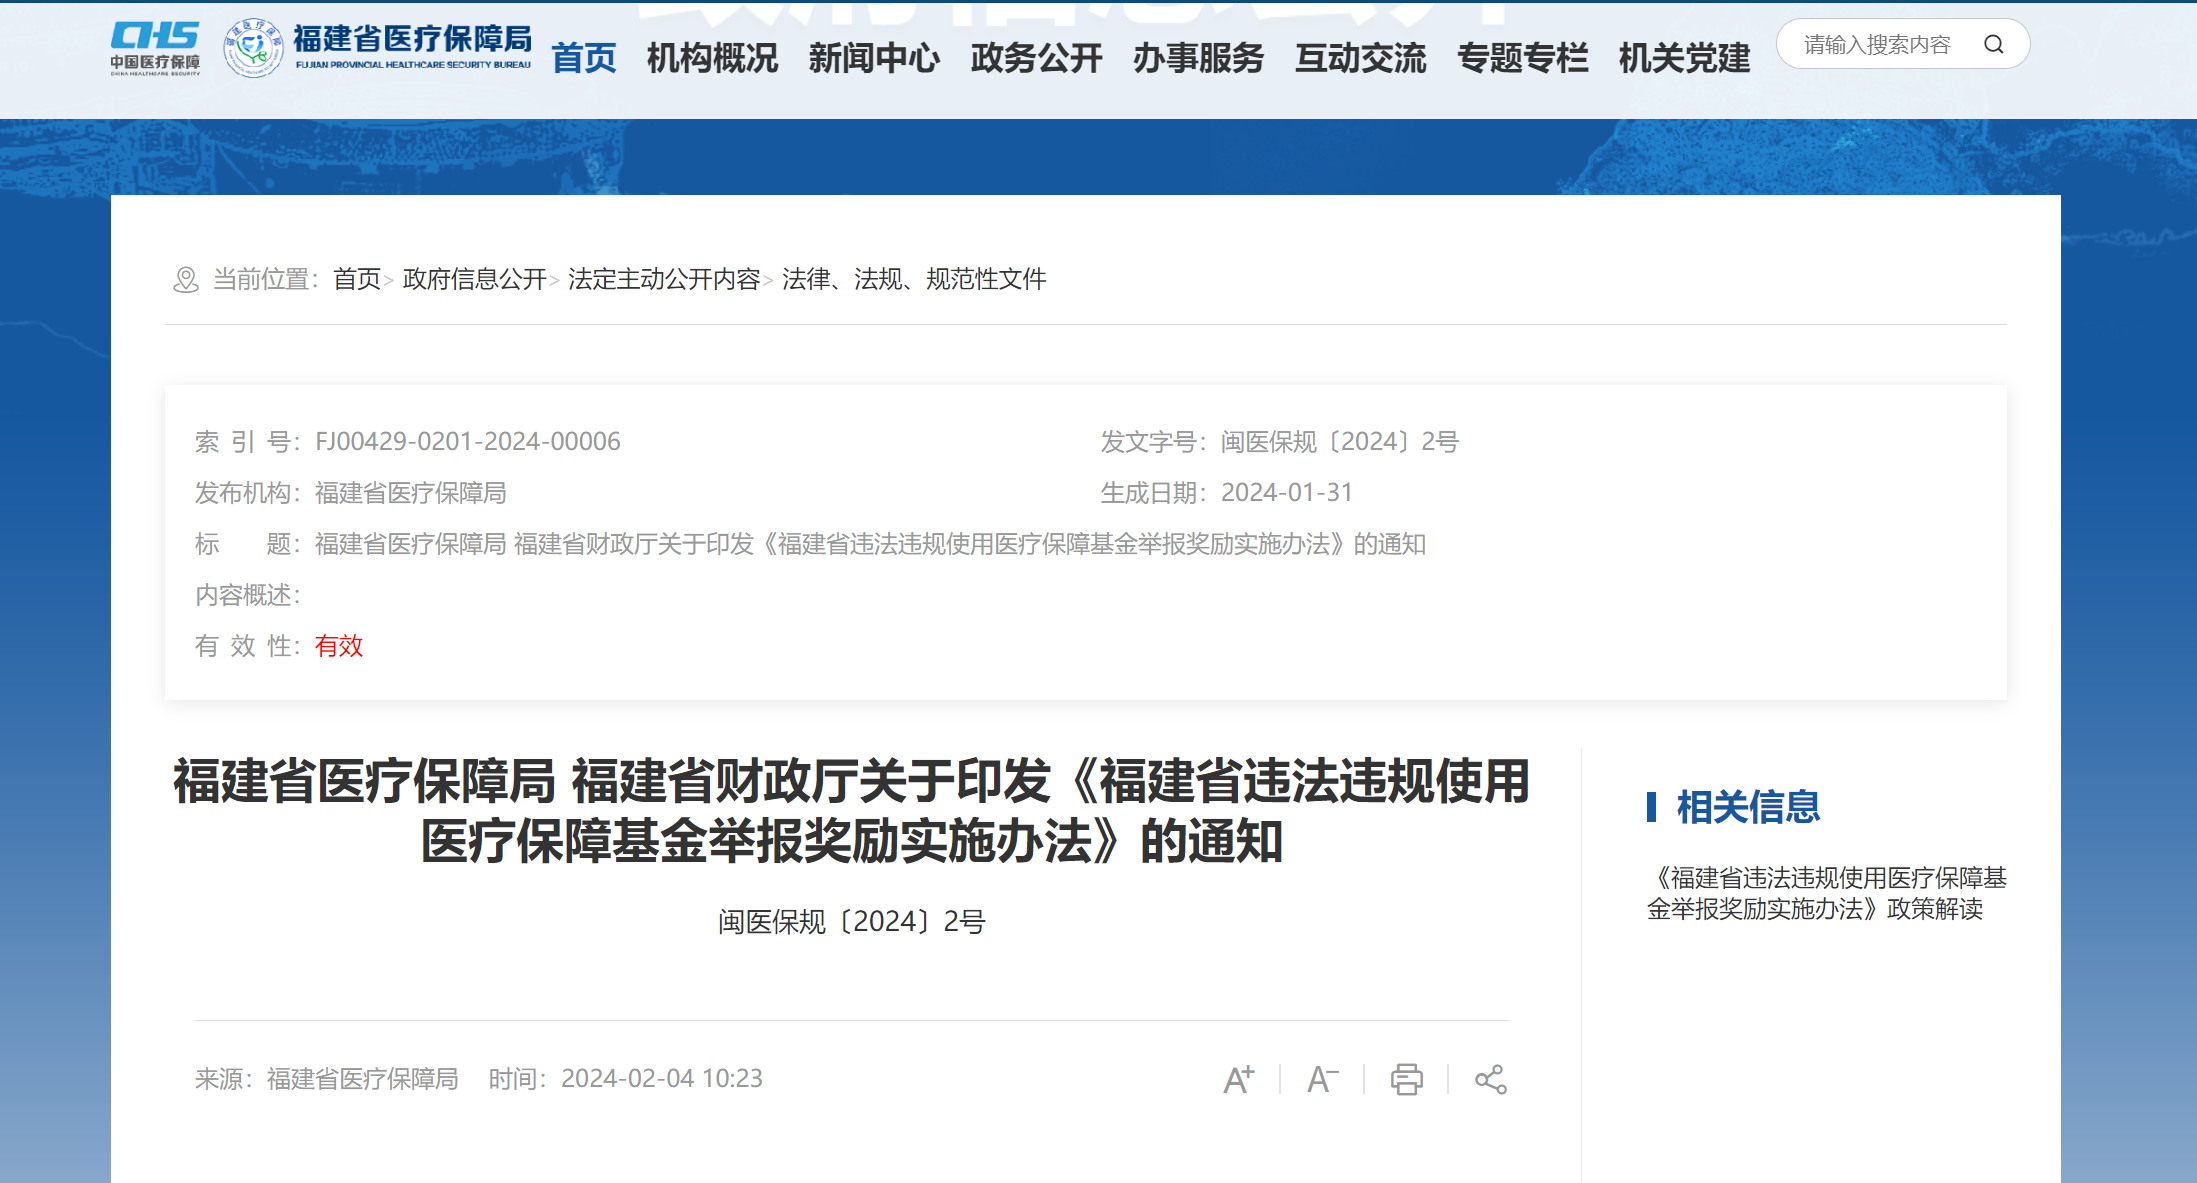Click the search magnifier icon
This screenshot has height=1183, width=2197.
coord(1993,45)
